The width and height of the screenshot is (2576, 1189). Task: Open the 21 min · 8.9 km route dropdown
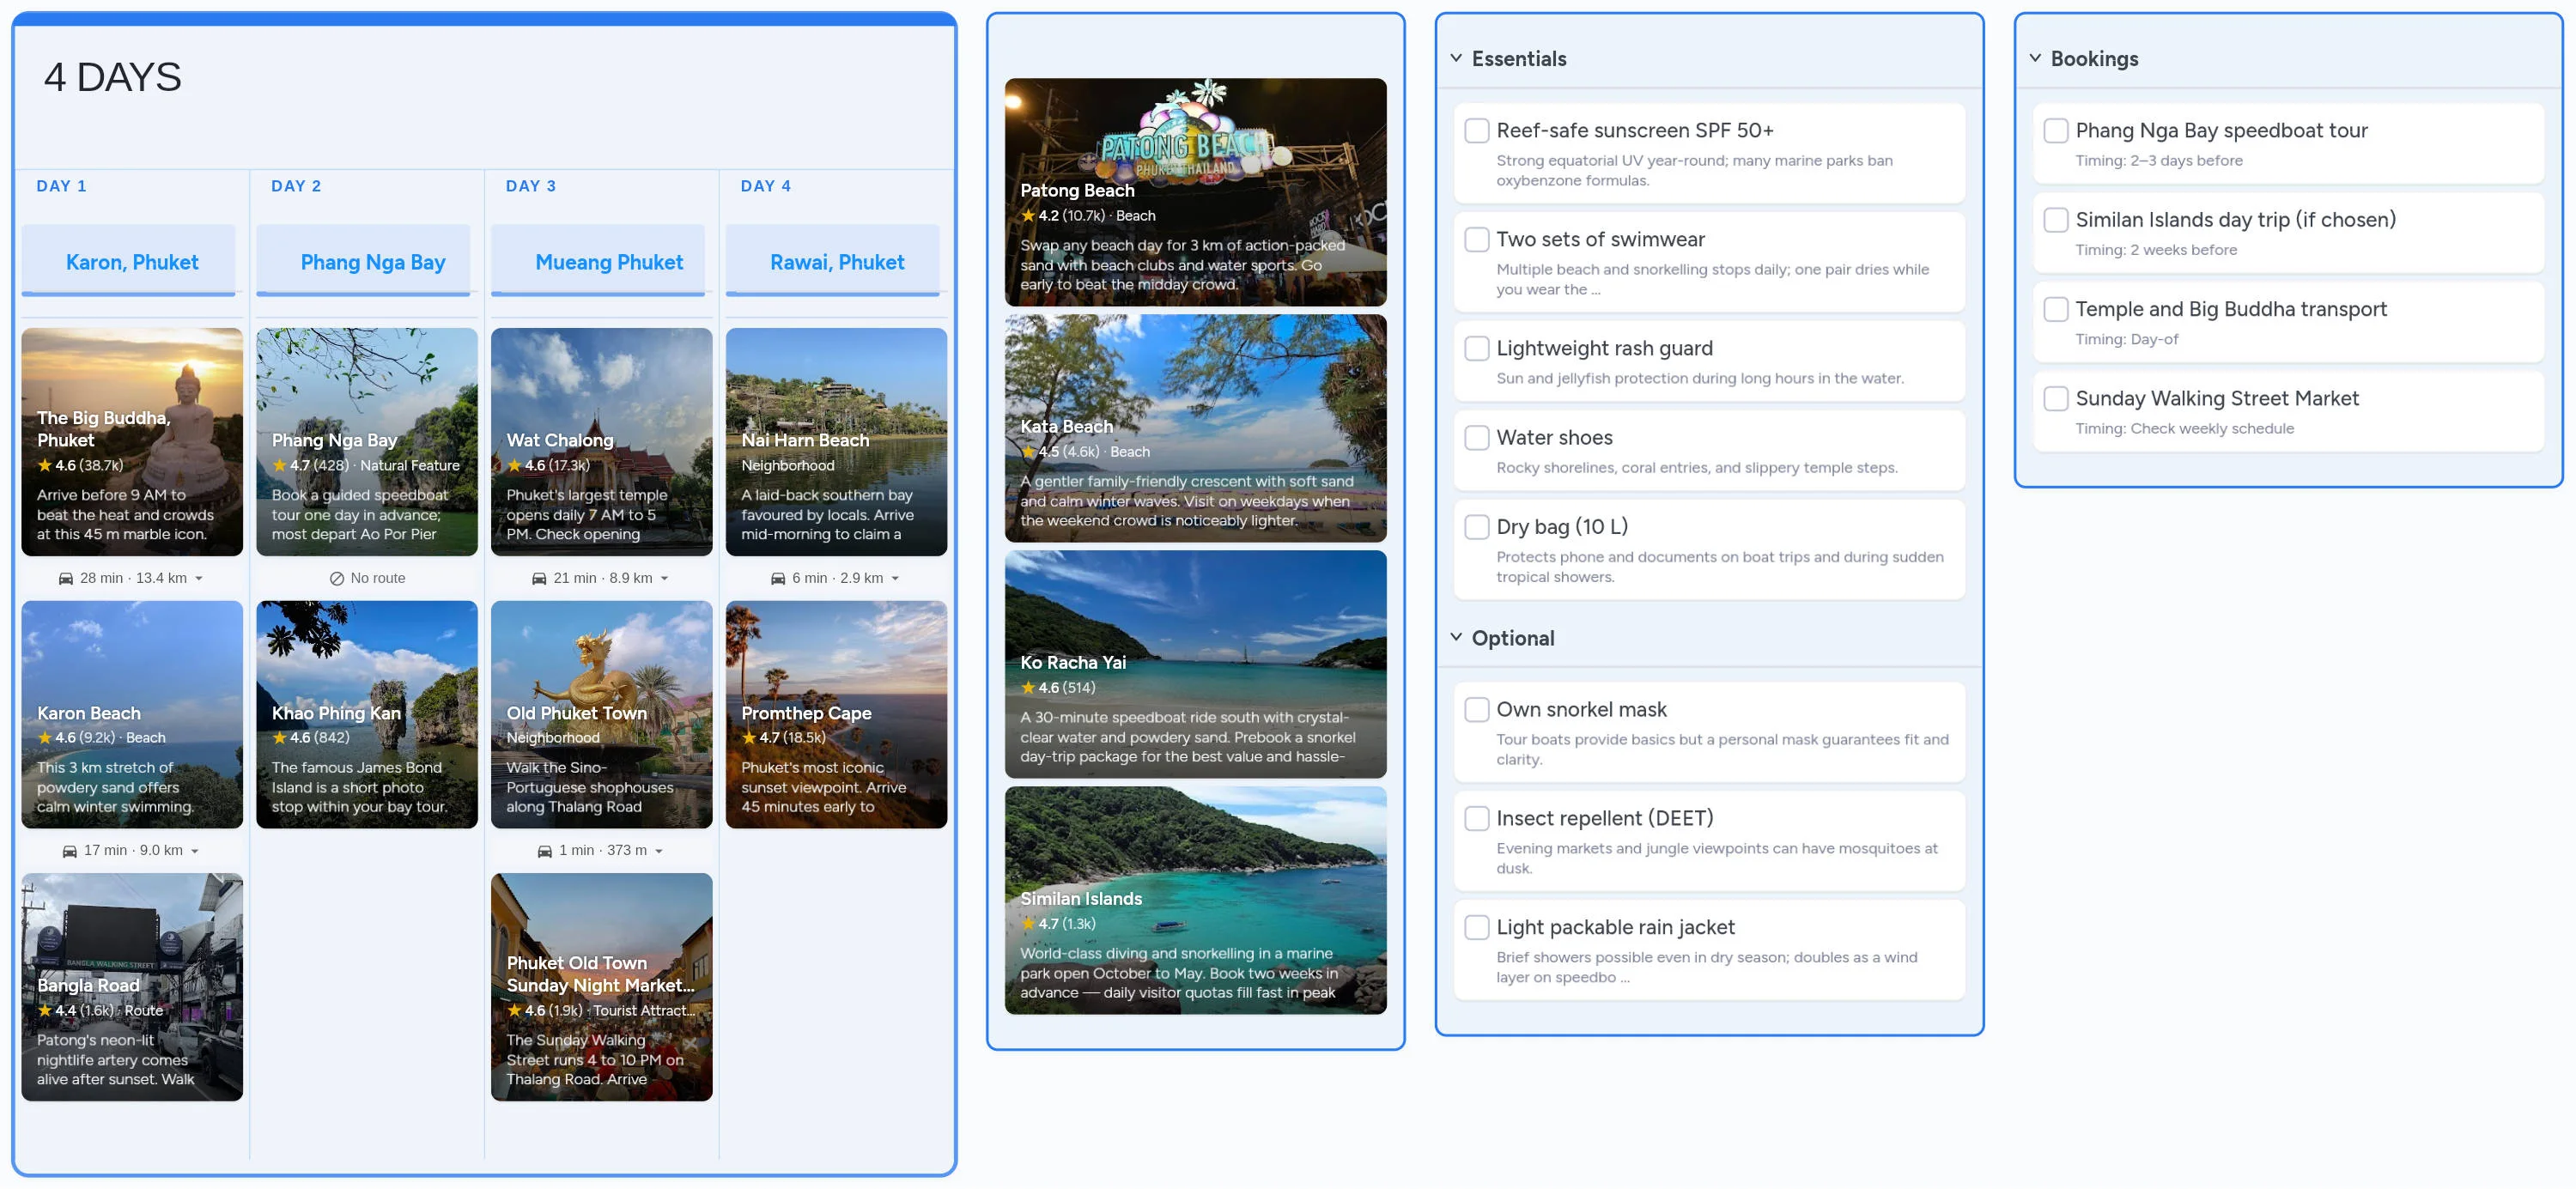[664, 578]
